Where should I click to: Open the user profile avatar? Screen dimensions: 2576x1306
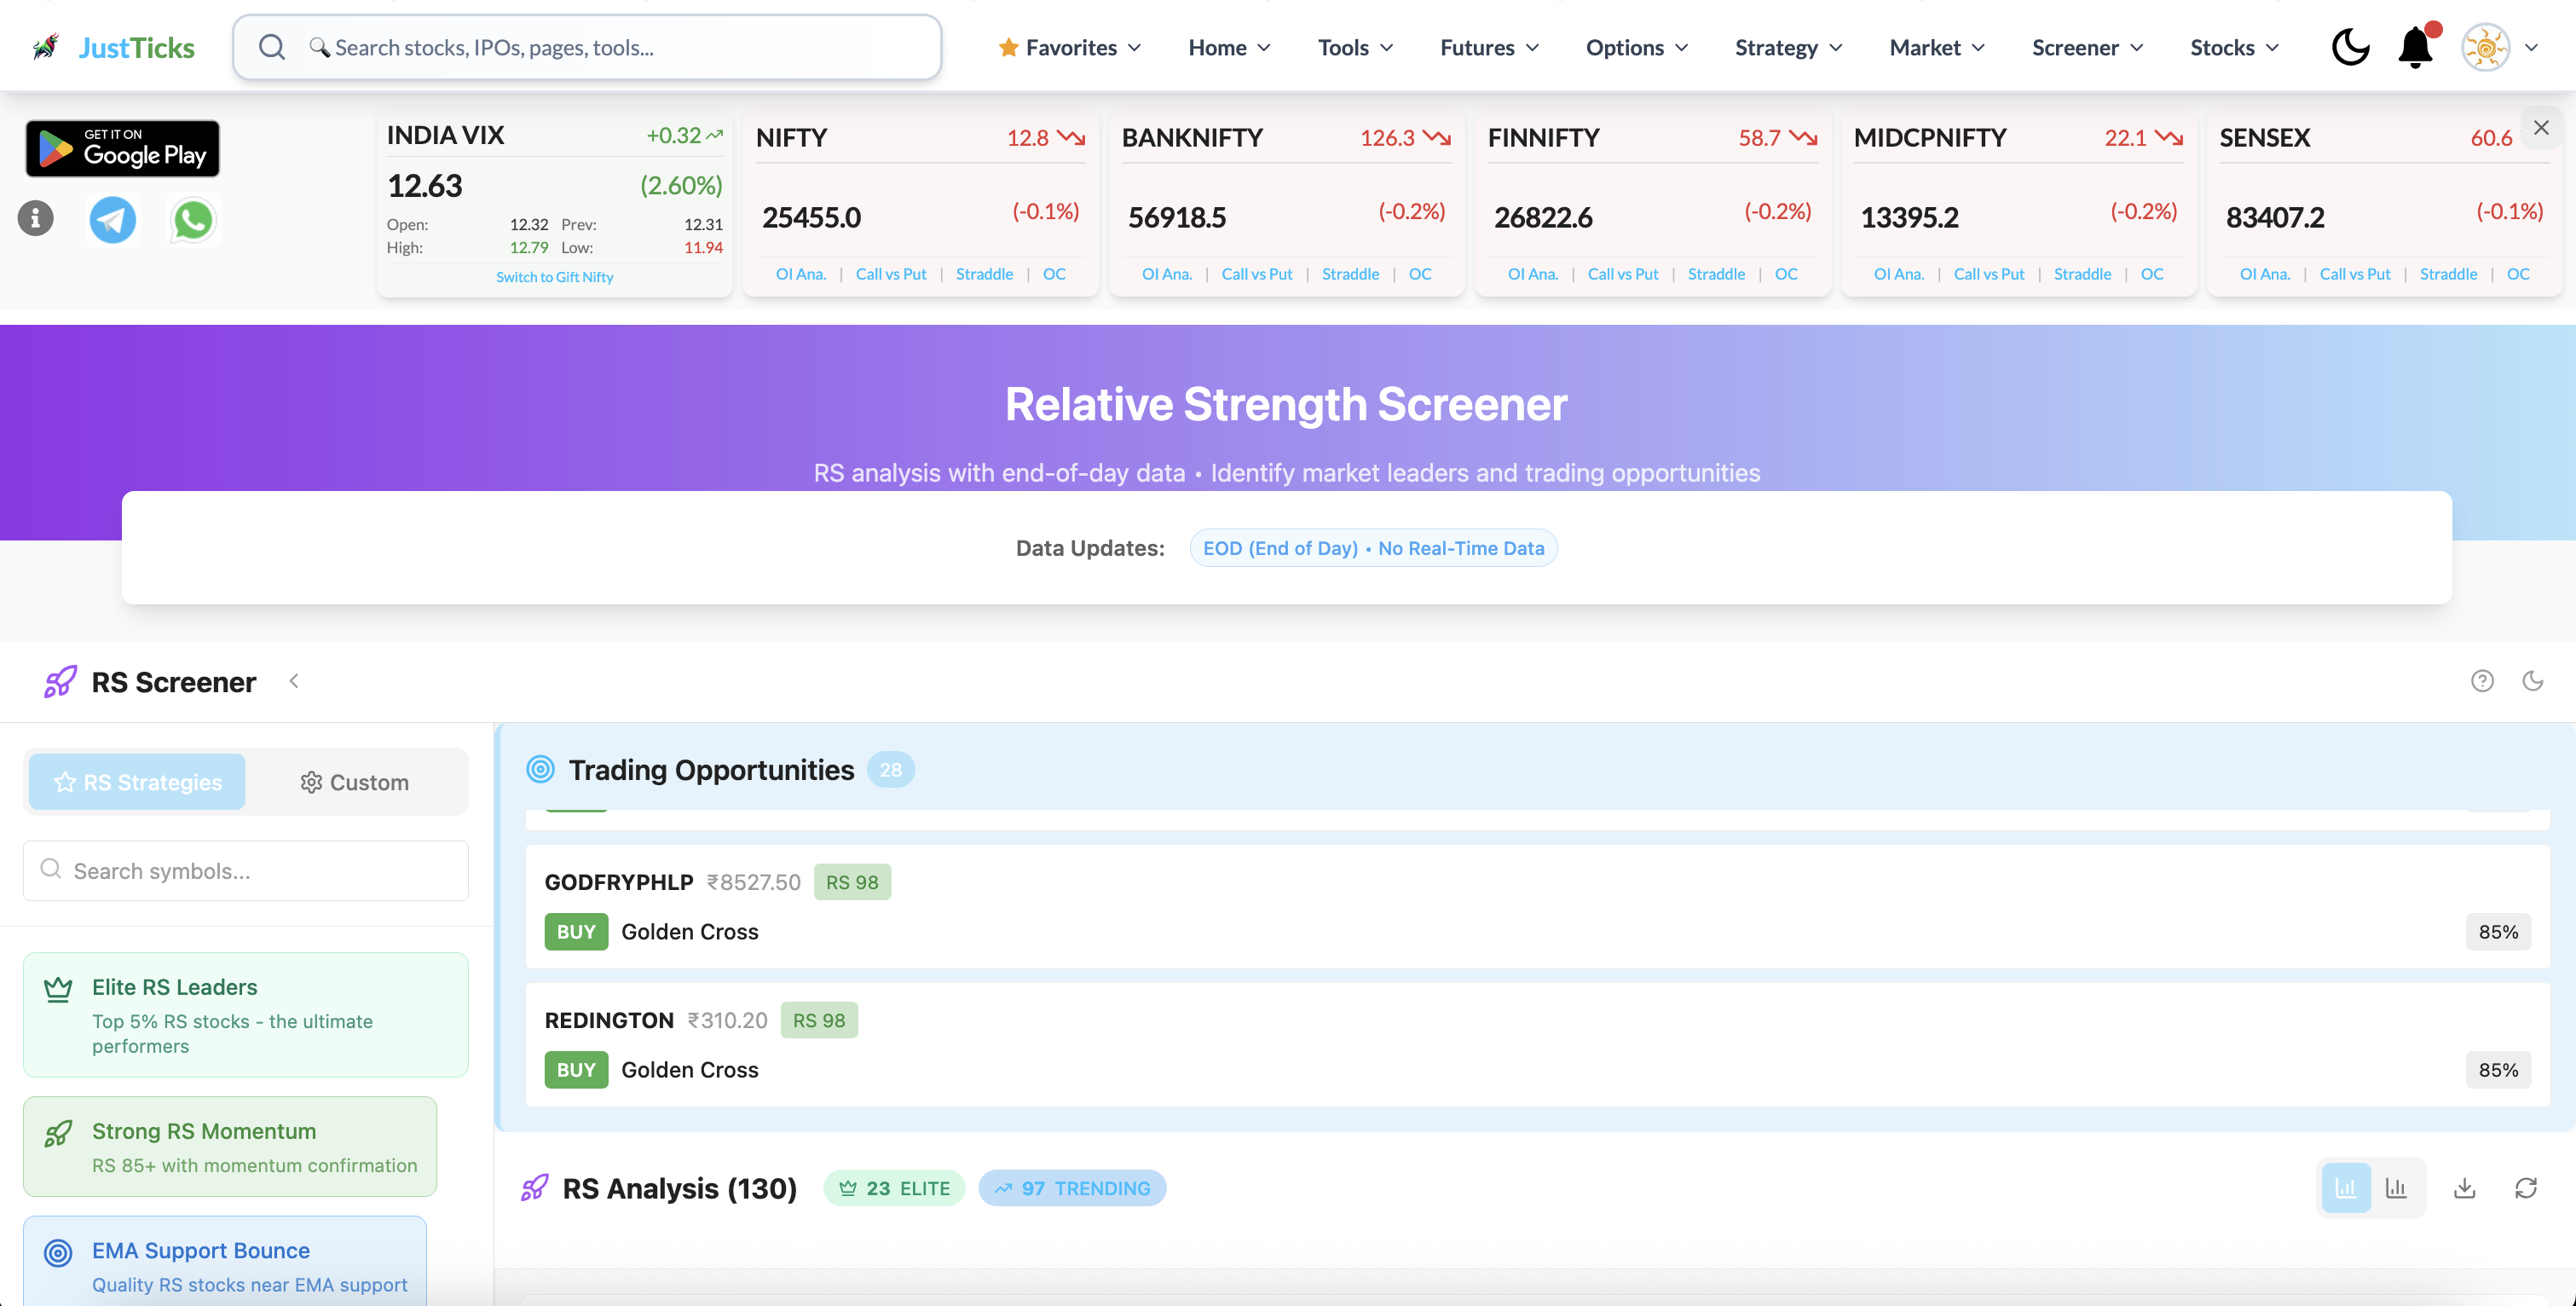tap(2485, 47)
